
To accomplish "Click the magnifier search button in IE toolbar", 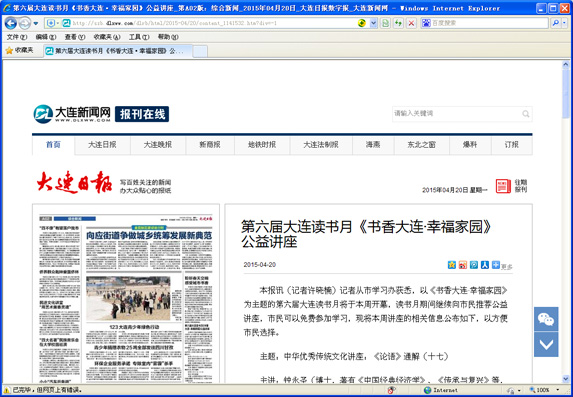I will 555,23.
